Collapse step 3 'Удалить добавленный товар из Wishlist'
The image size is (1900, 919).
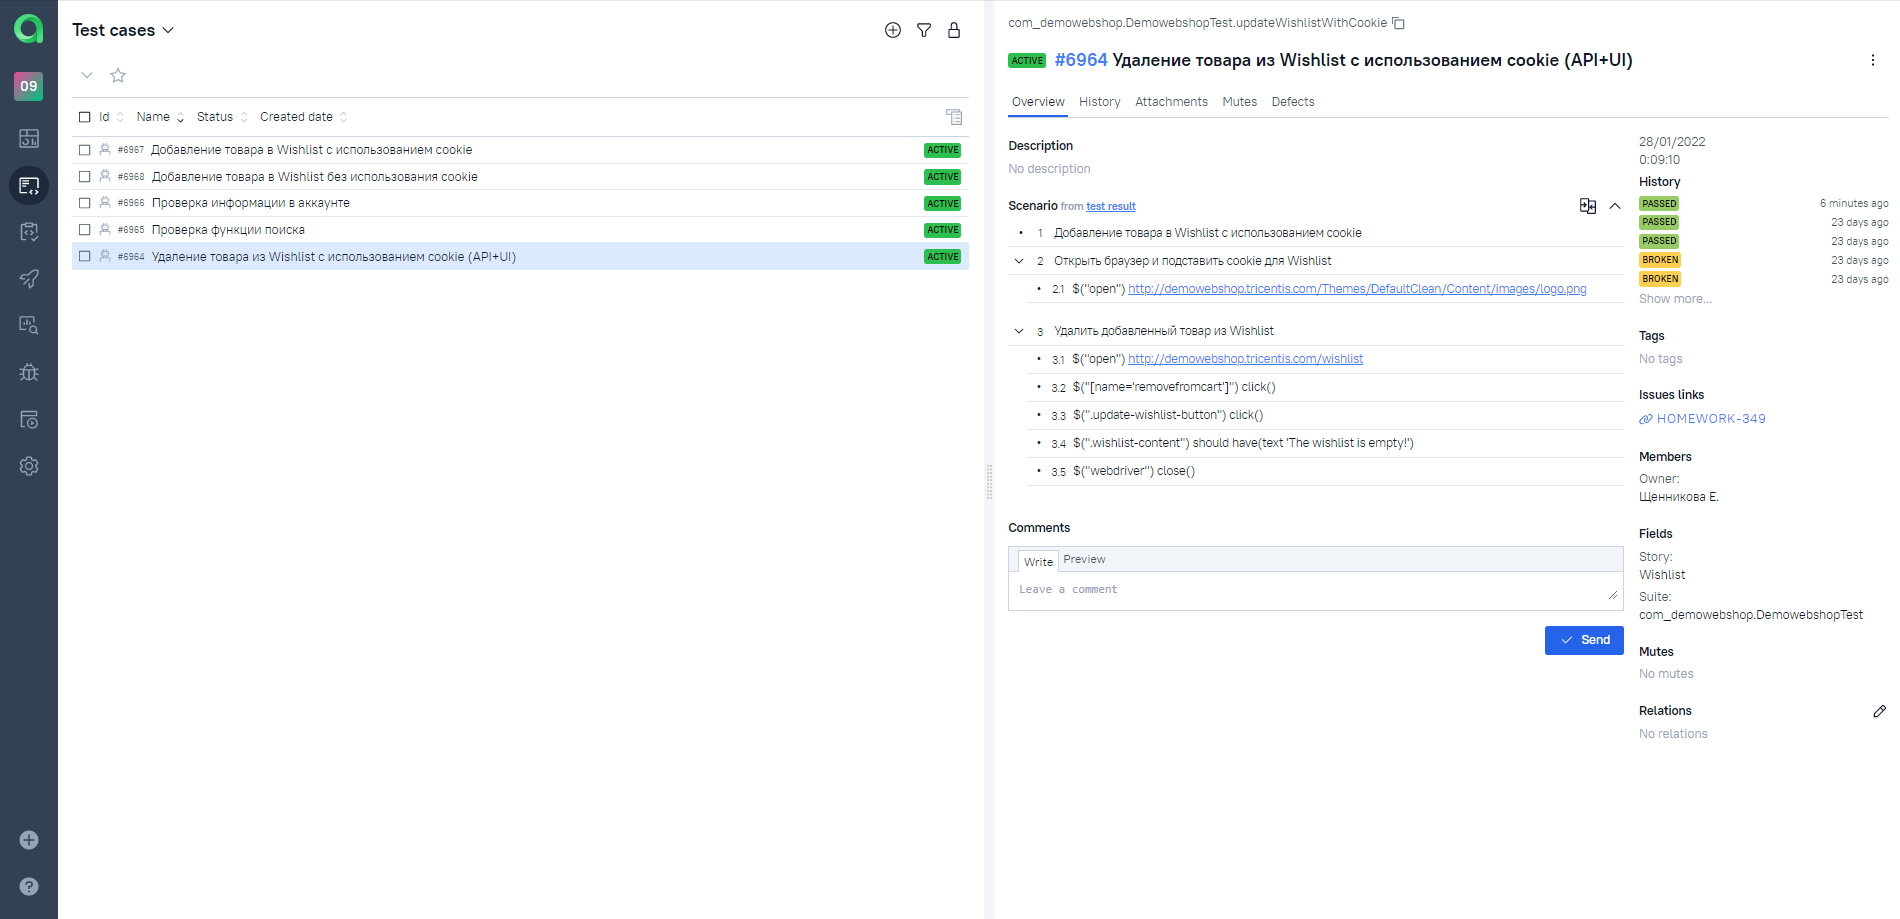(1018, 330)
